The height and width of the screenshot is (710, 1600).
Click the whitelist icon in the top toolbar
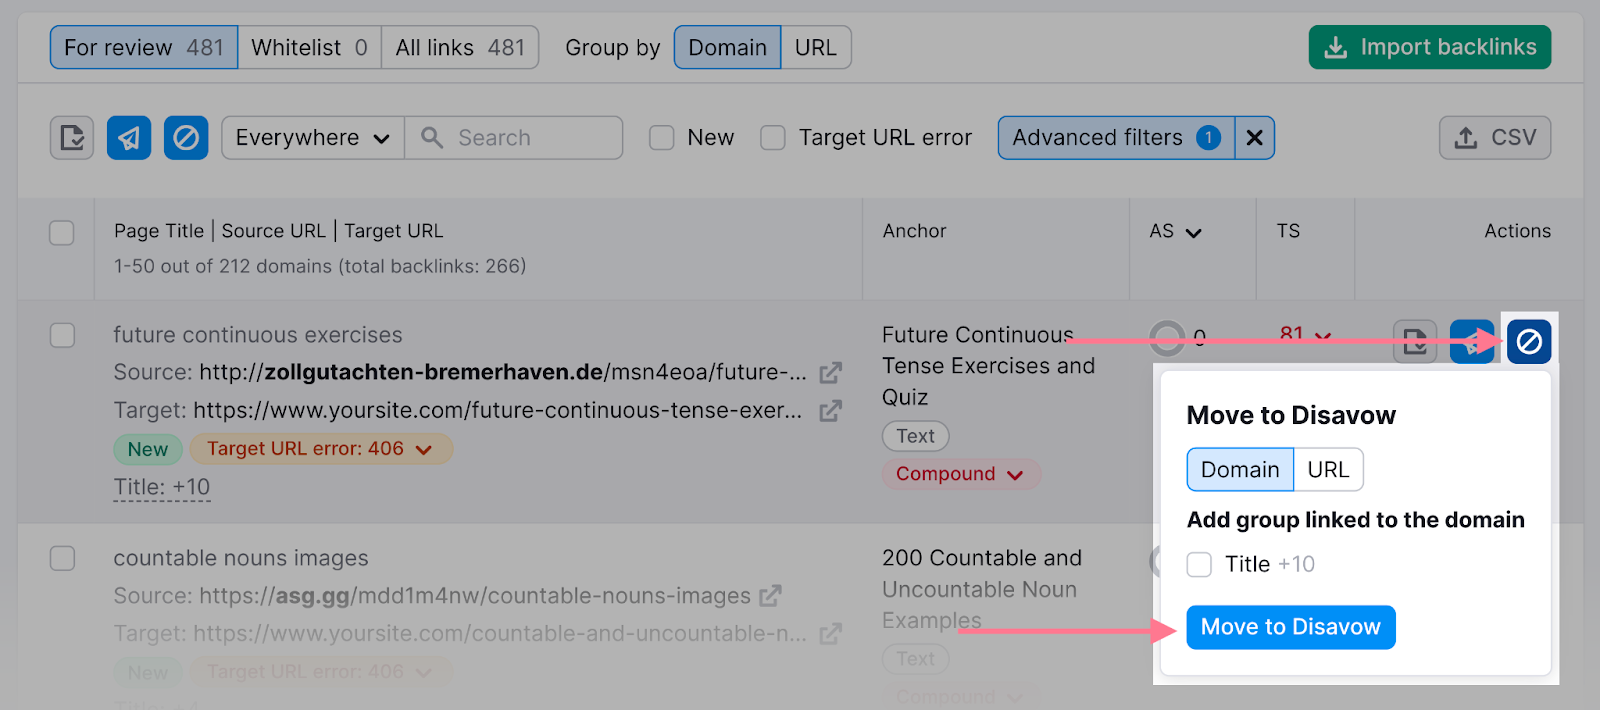tap(72, 138)
